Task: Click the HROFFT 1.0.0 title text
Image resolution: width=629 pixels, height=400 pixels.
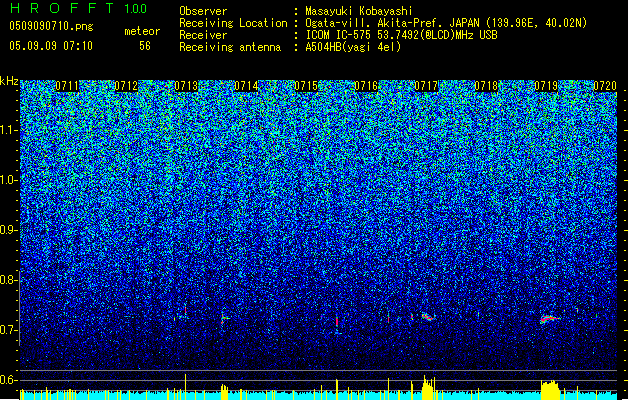Action: [79, 8]
